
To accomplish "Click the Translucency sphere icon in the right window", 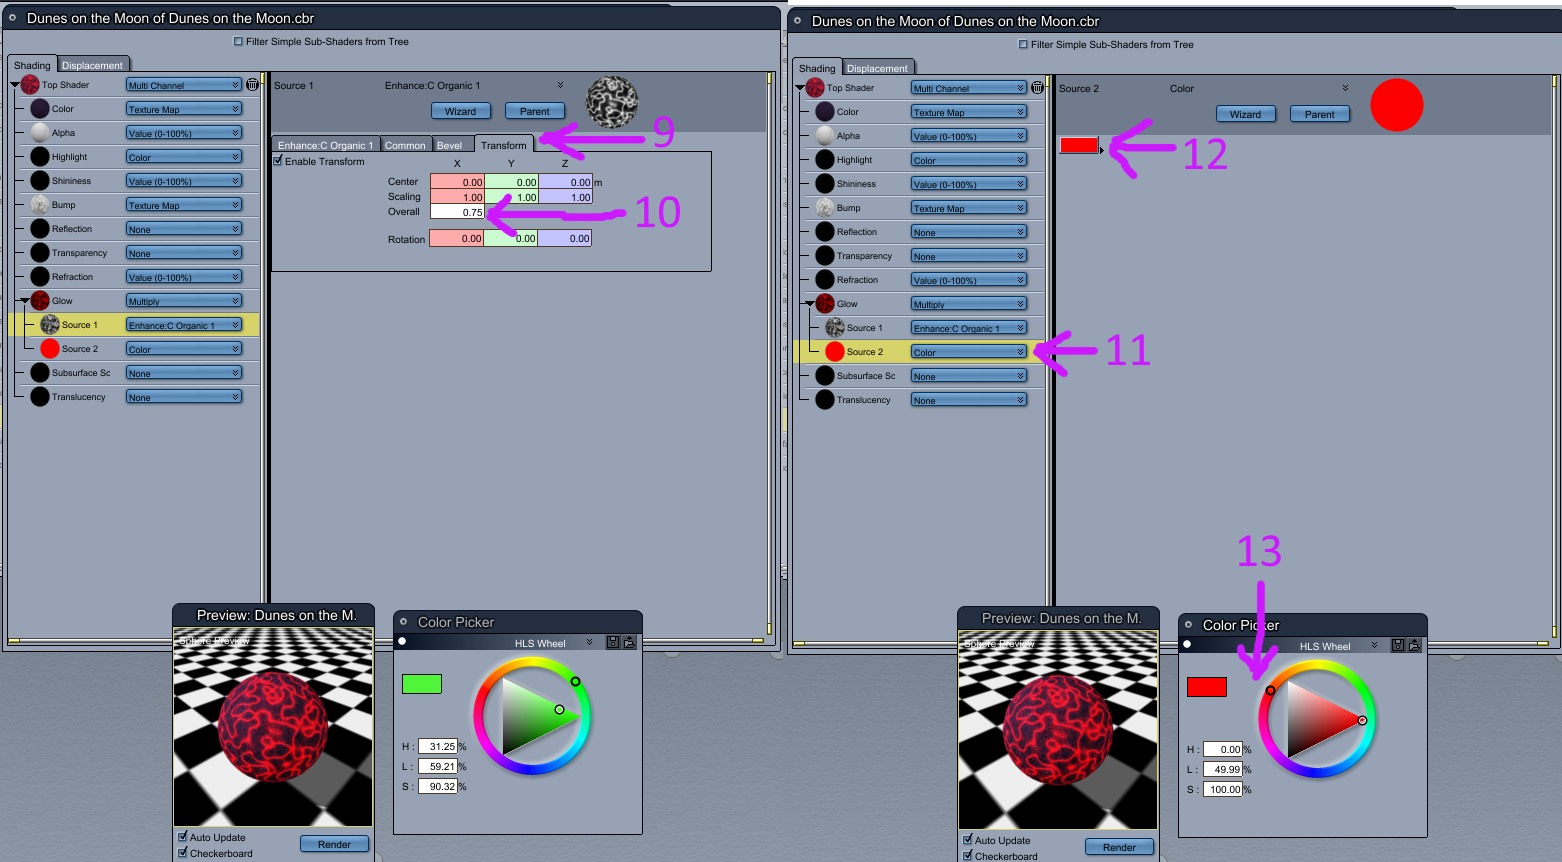I will [825, 400].
